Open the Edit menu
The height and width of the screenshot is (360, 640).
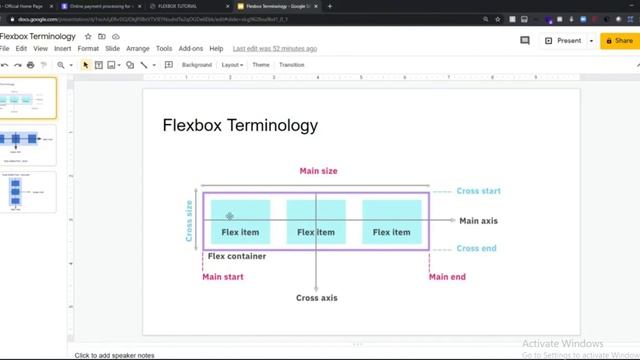click(x=21, y=49)
